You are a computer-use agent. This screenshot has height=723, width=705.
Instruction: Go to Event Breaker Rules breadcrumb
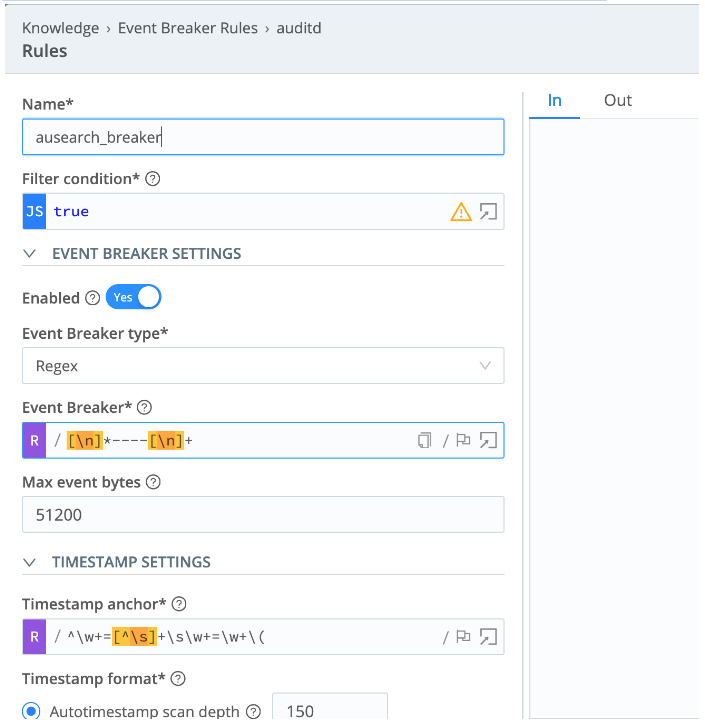point(188,28)
